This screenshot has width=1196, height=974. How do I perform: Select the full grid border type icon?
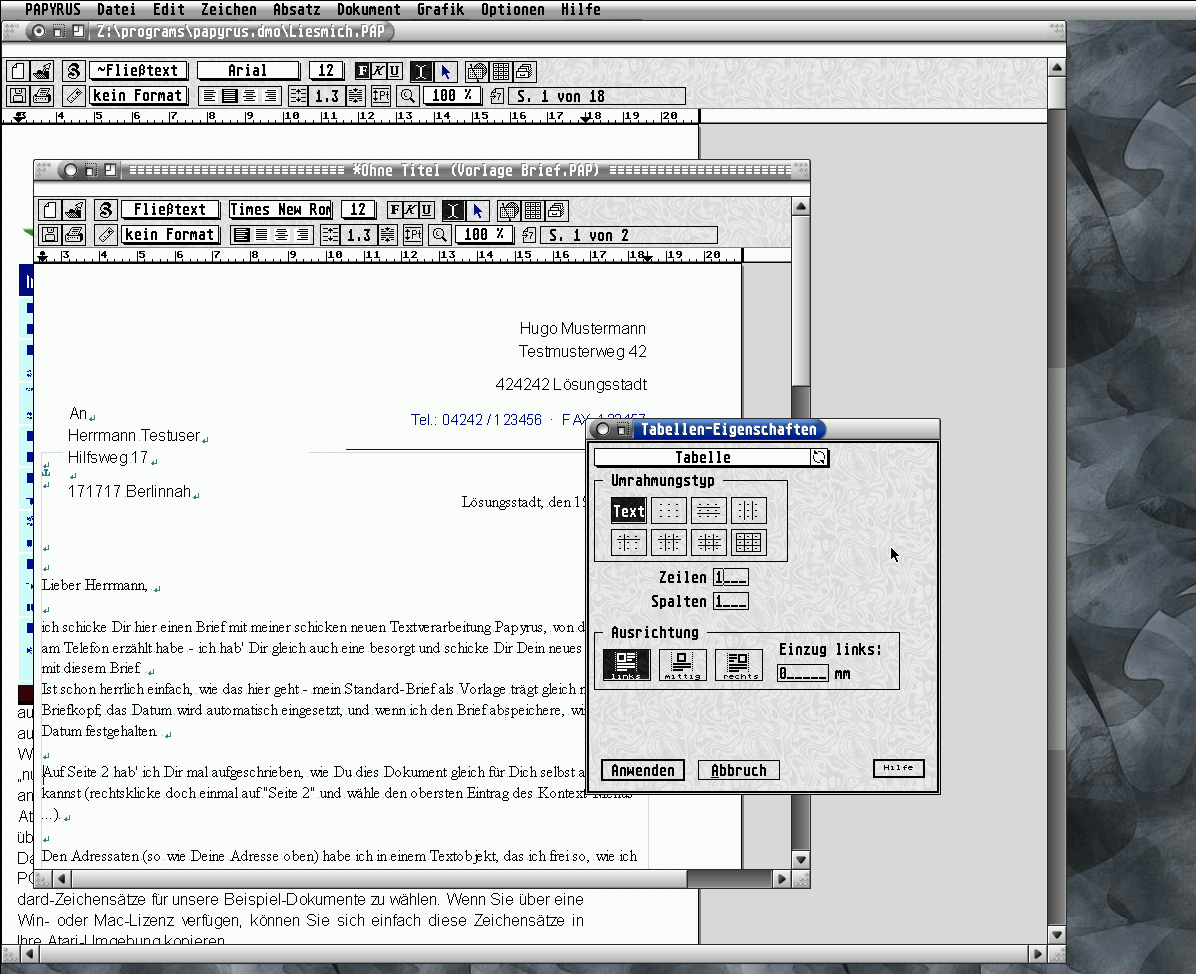point(748,542)
